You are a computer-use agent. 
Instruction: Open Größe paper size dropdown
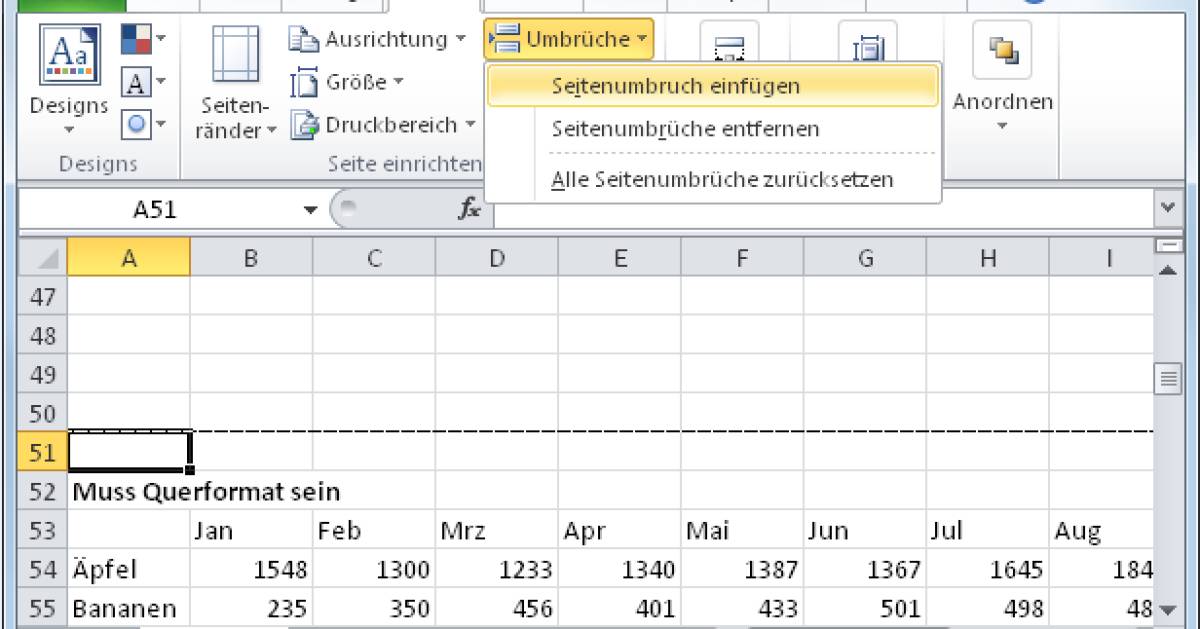point(348,82)
